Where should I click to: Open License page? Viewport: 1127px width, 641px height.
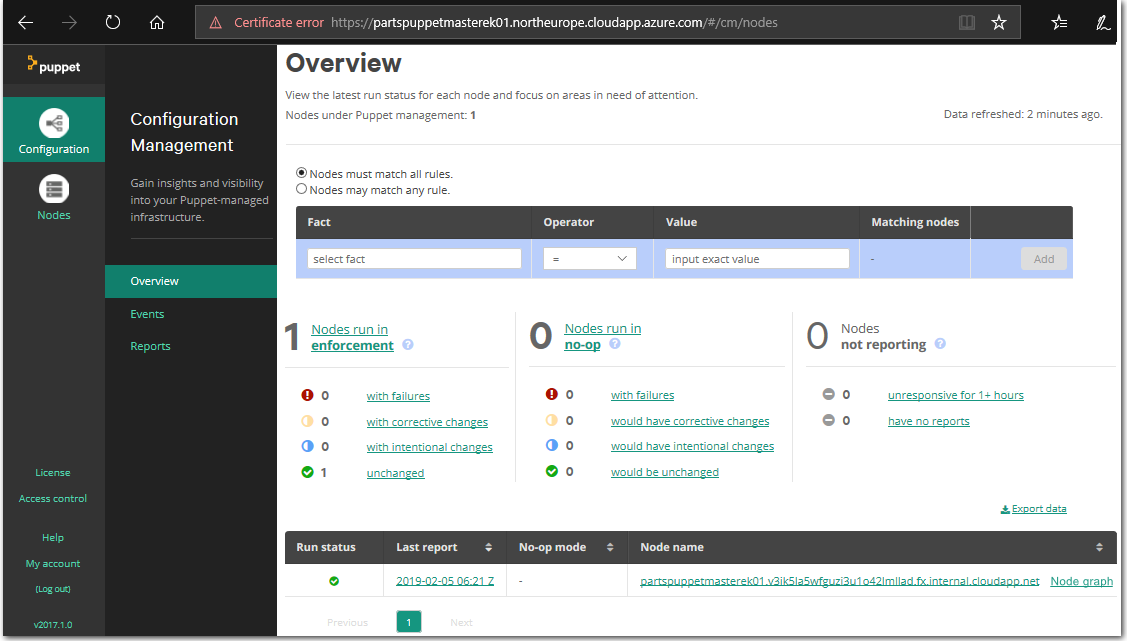(x=53, y=473)
